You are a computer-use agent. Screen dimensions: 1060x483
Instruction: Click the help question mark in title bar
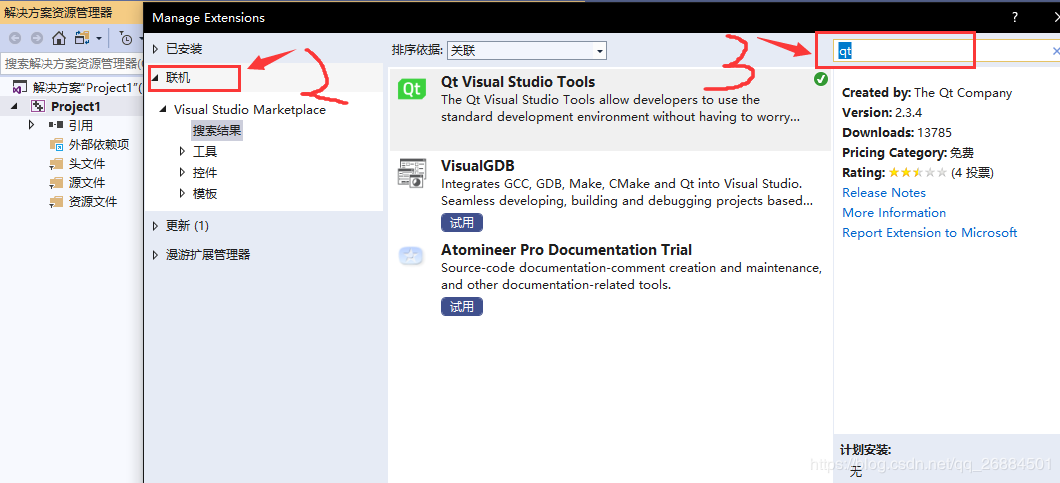1015,18
